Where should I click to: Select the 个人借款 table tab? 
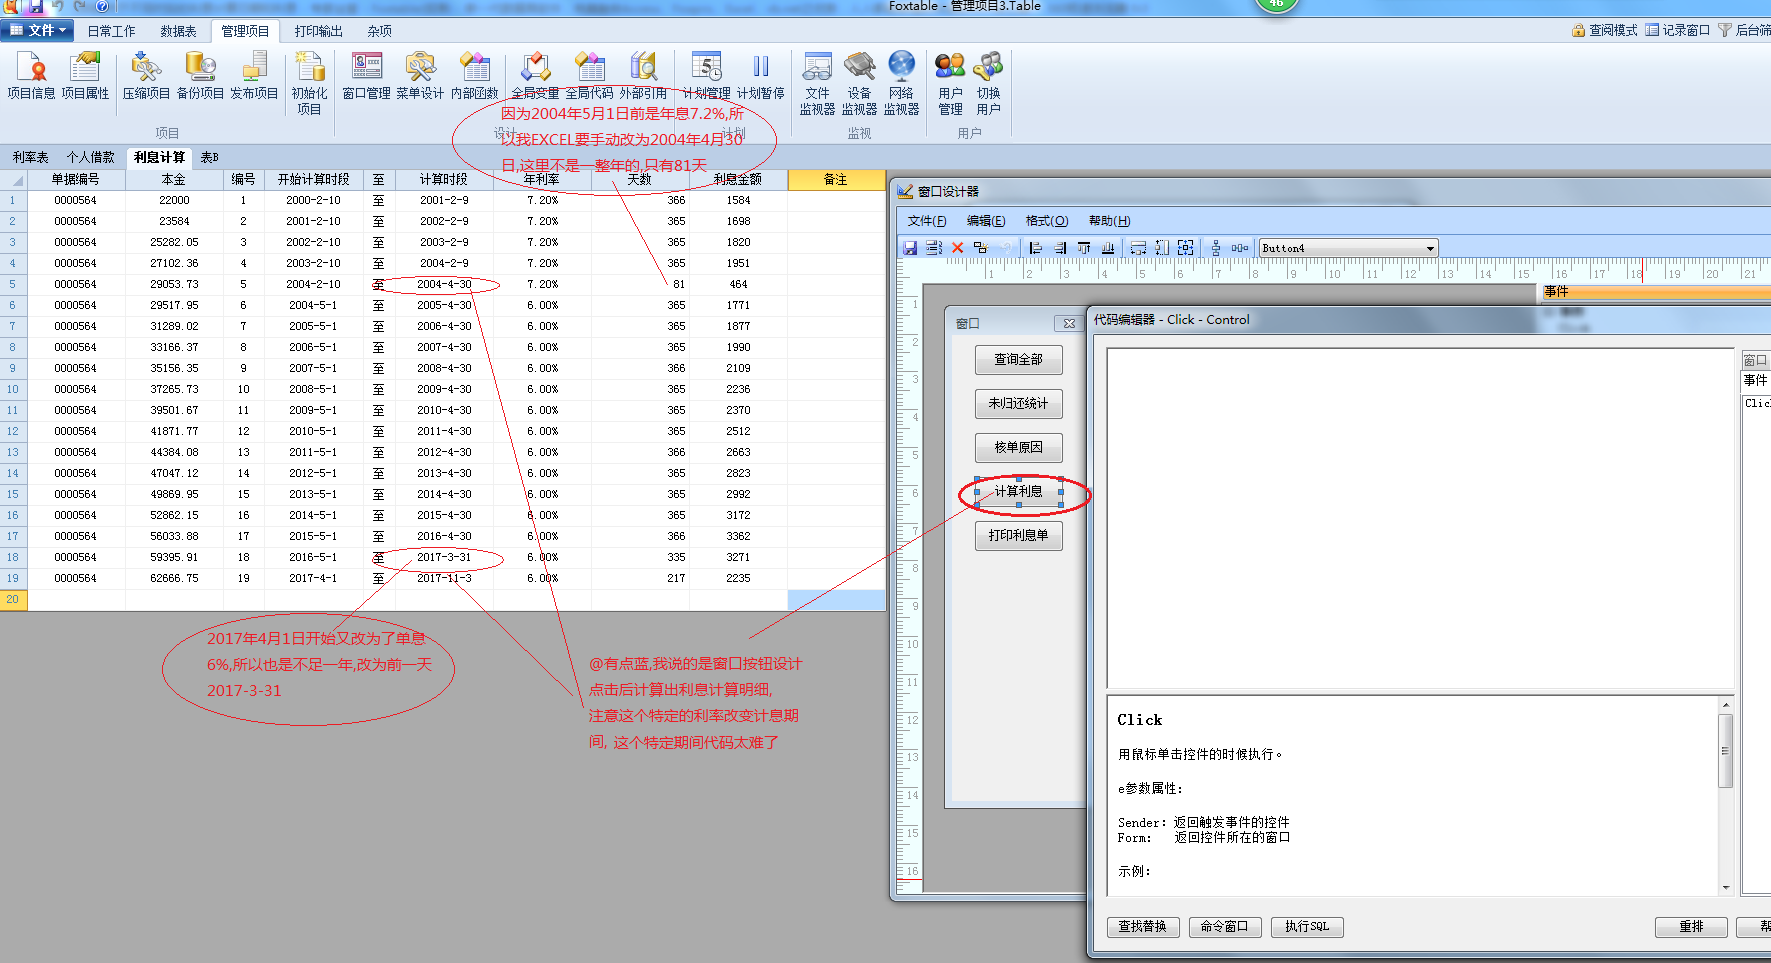point(91,157)
